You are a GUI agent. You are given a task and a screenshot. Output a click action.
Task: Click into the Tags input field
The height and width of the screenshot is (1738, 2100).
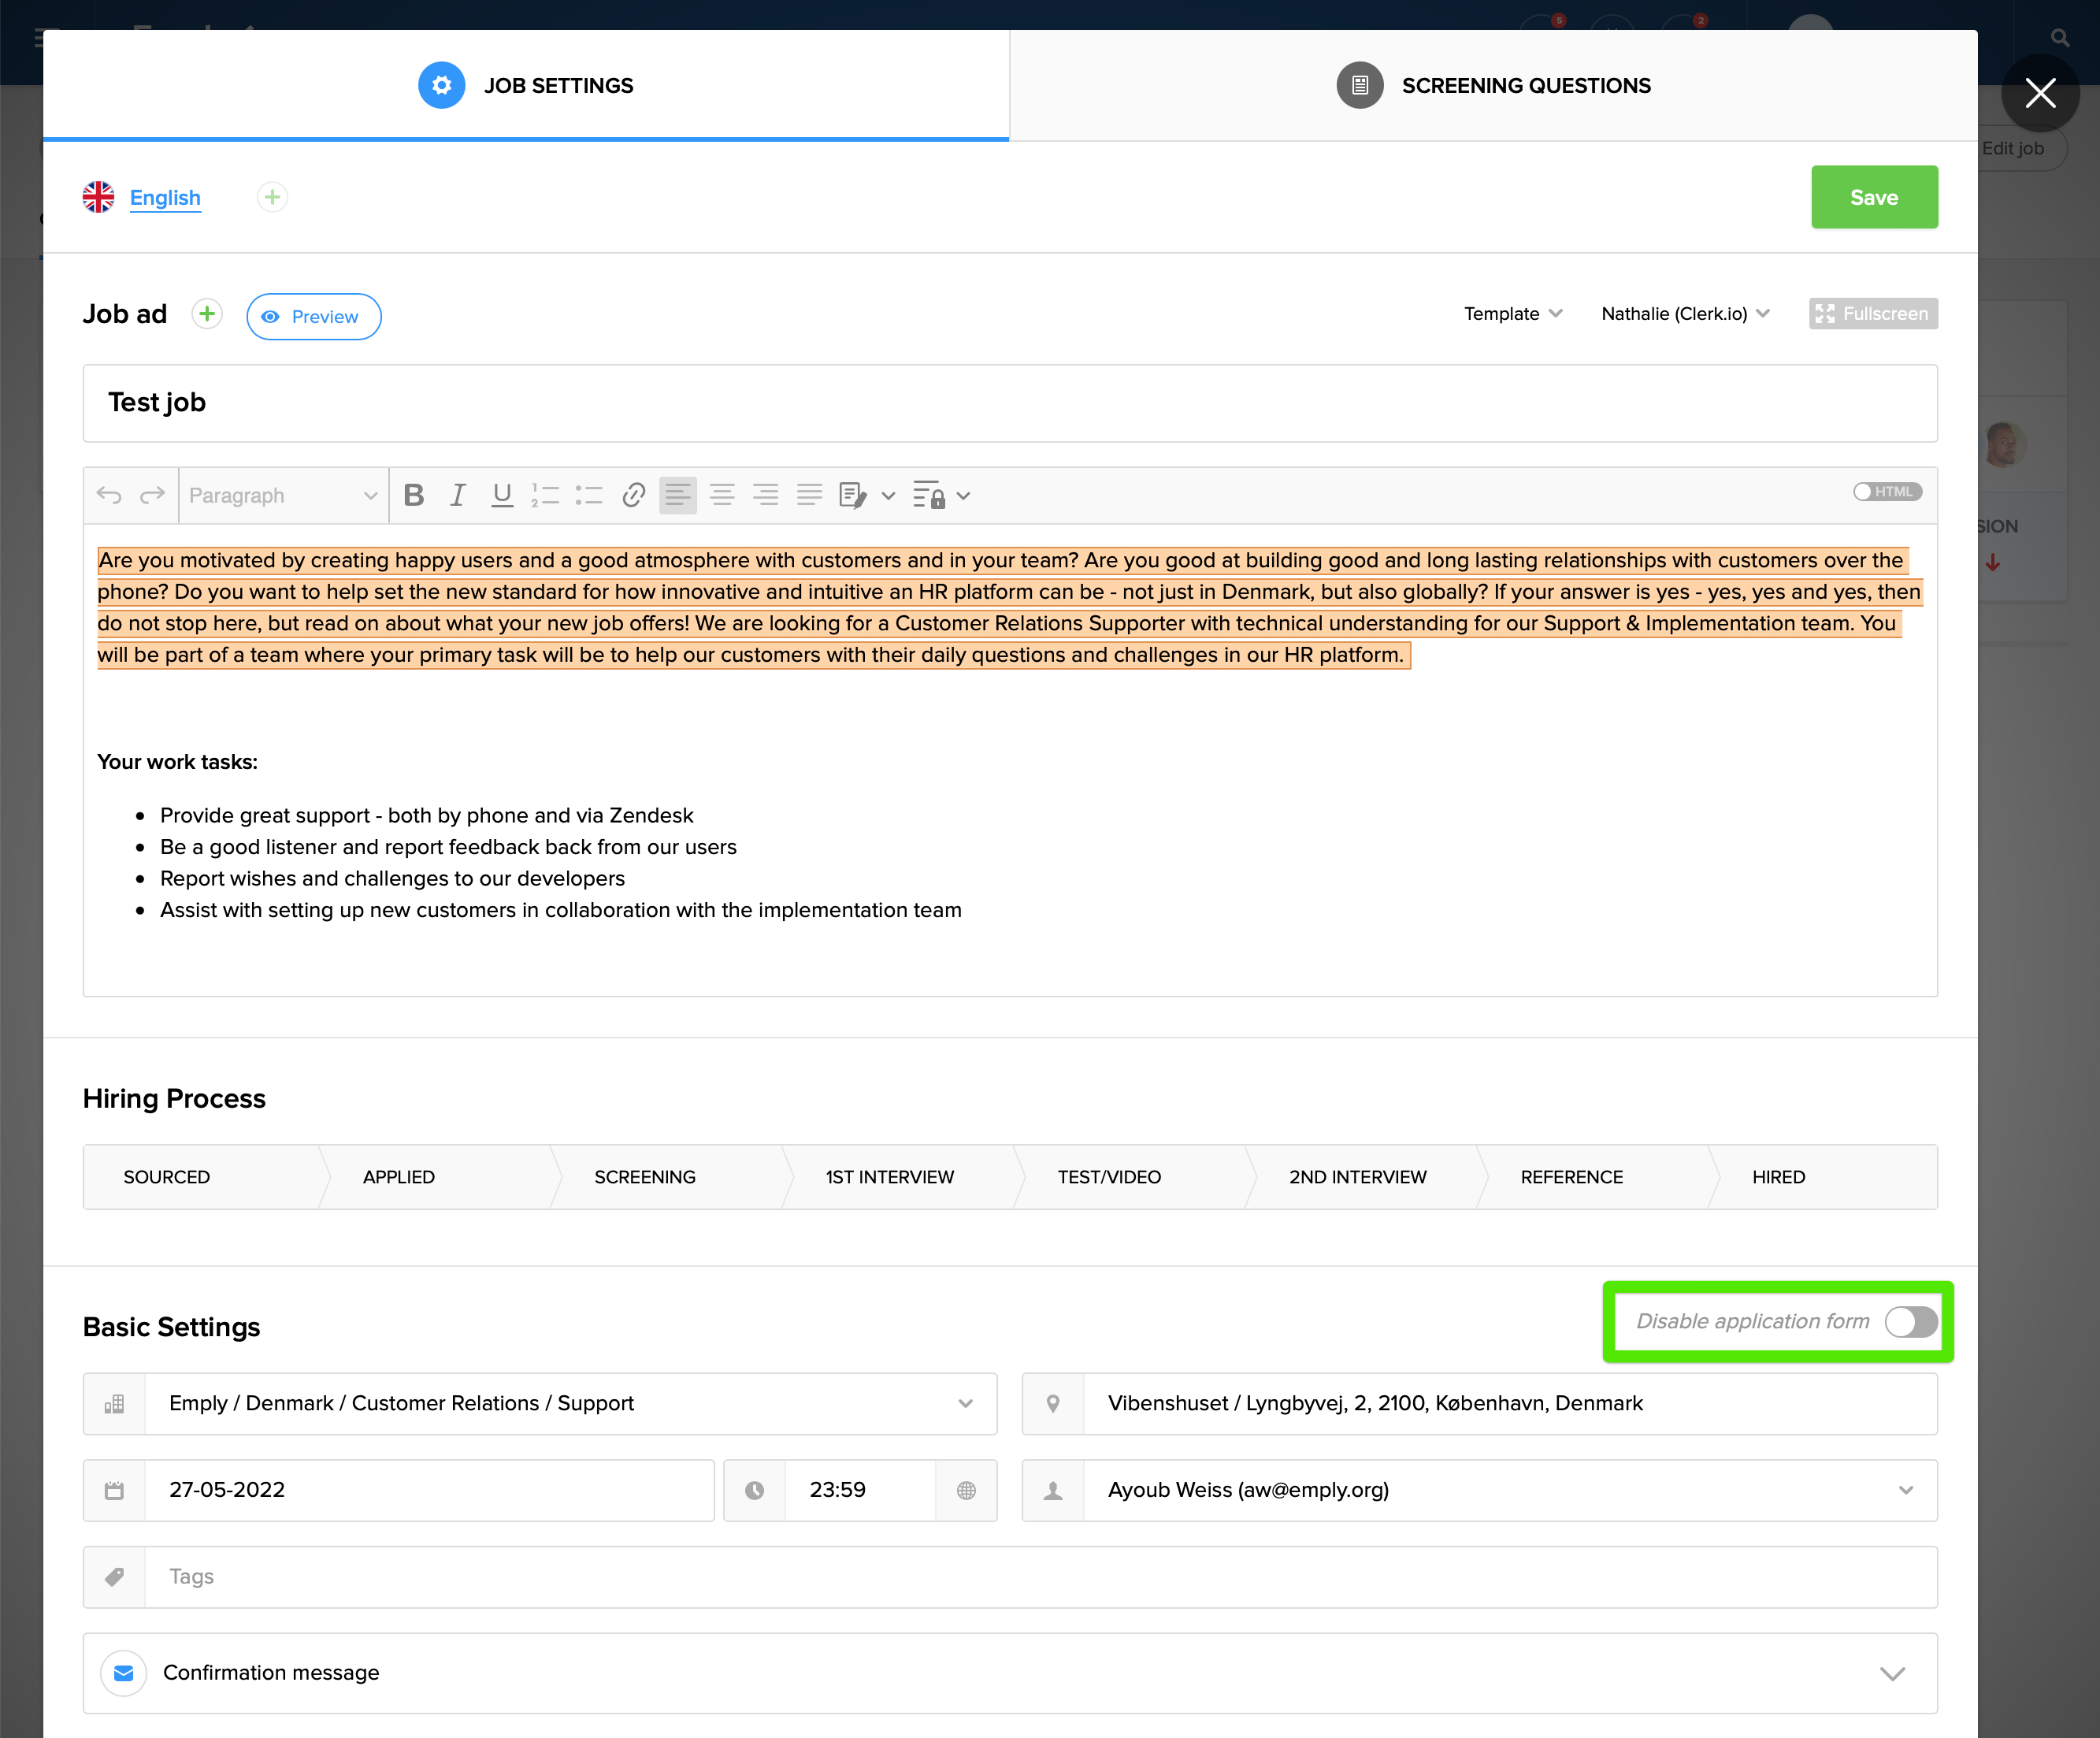[1040, 1577]
